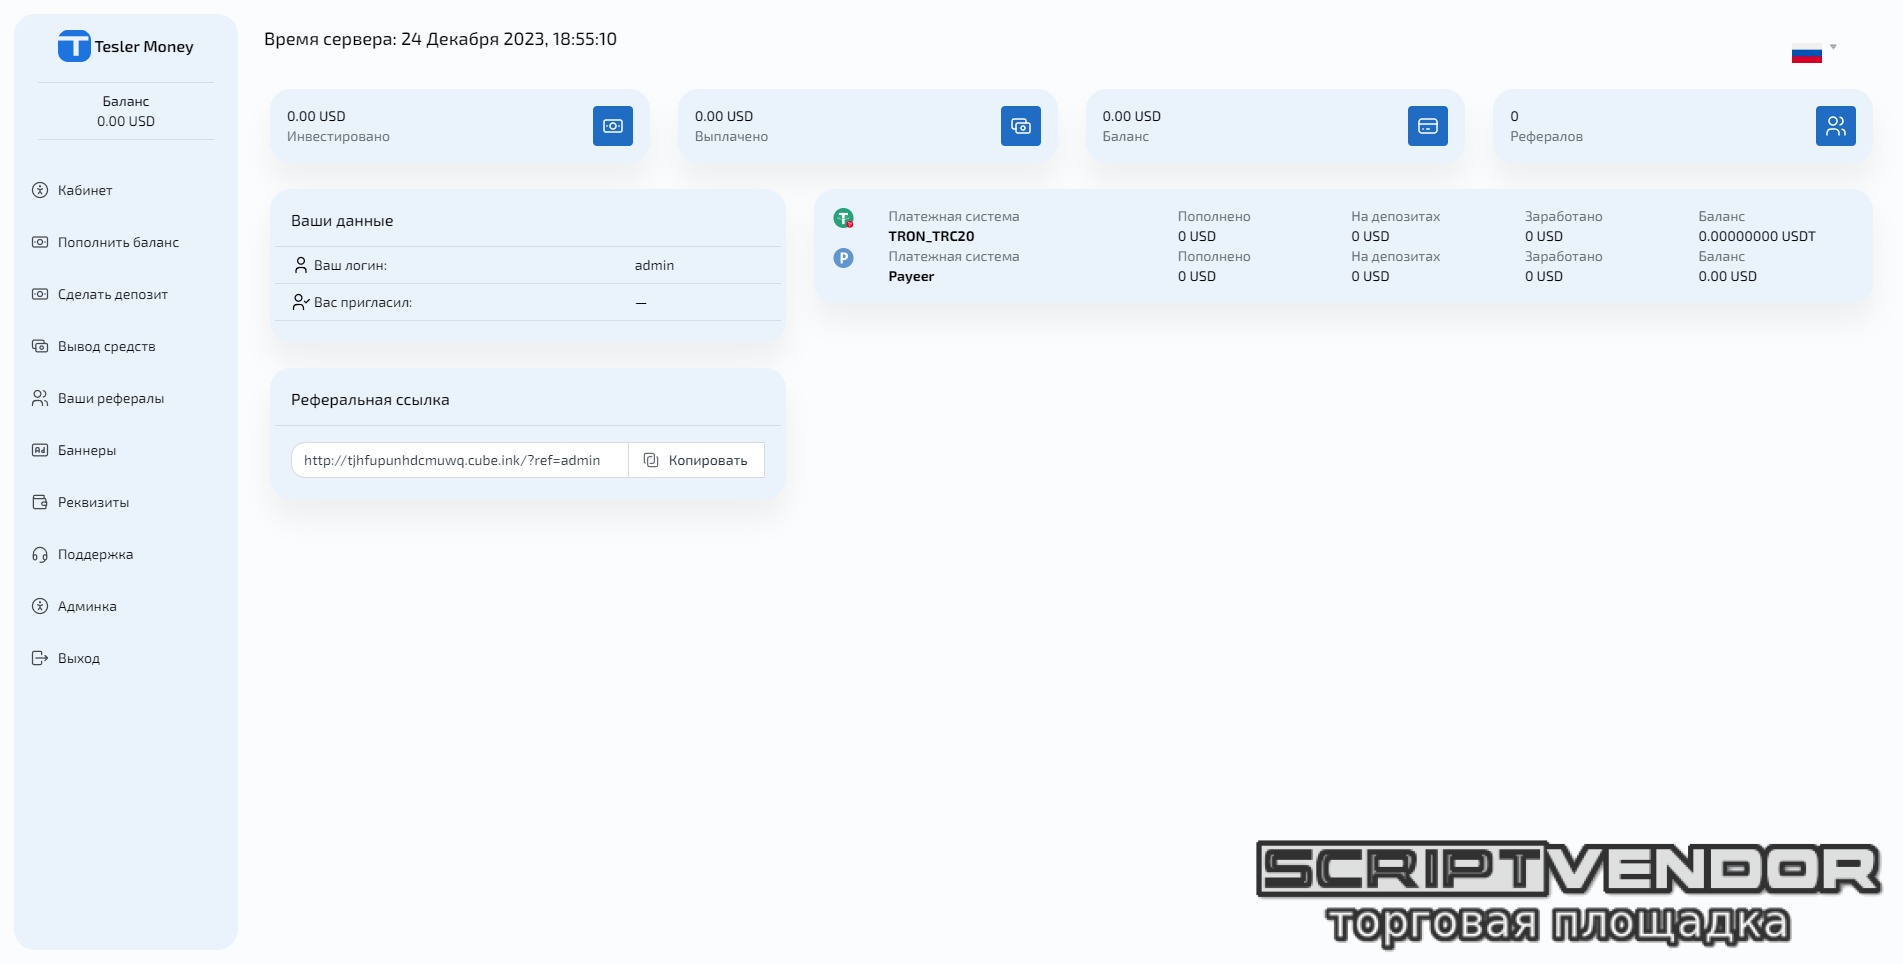This screenshot has height=964, width=1903.
Task: Click the Реквизиты sidebar icon
Action: (40, 502)
